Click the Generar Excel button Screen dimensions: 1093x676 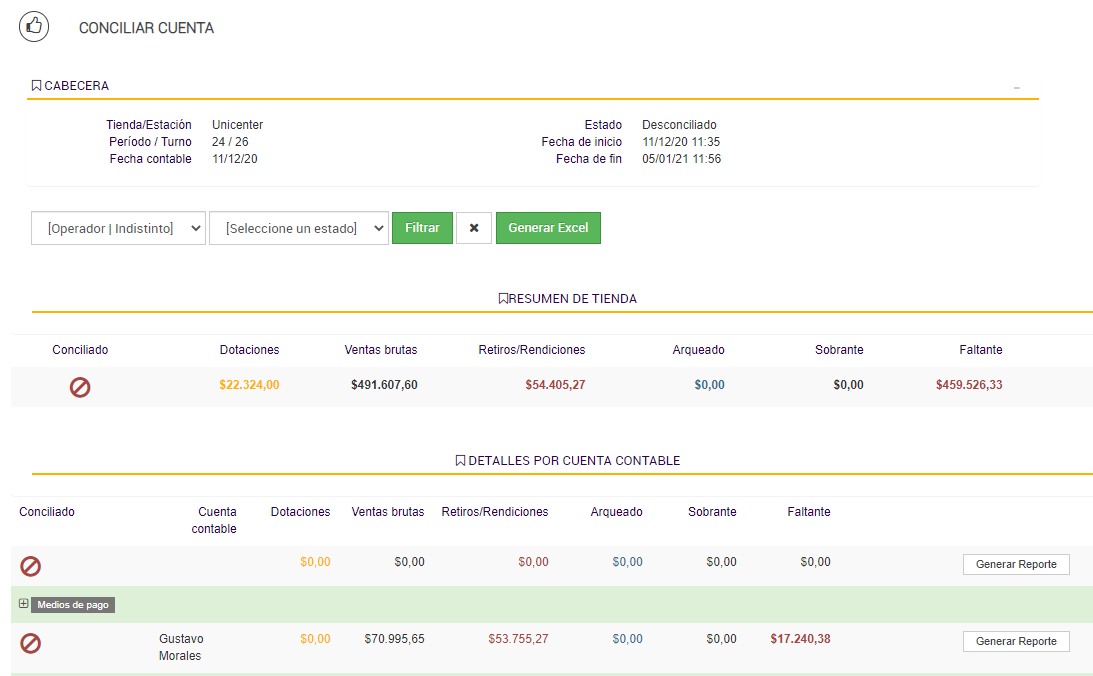548,228
